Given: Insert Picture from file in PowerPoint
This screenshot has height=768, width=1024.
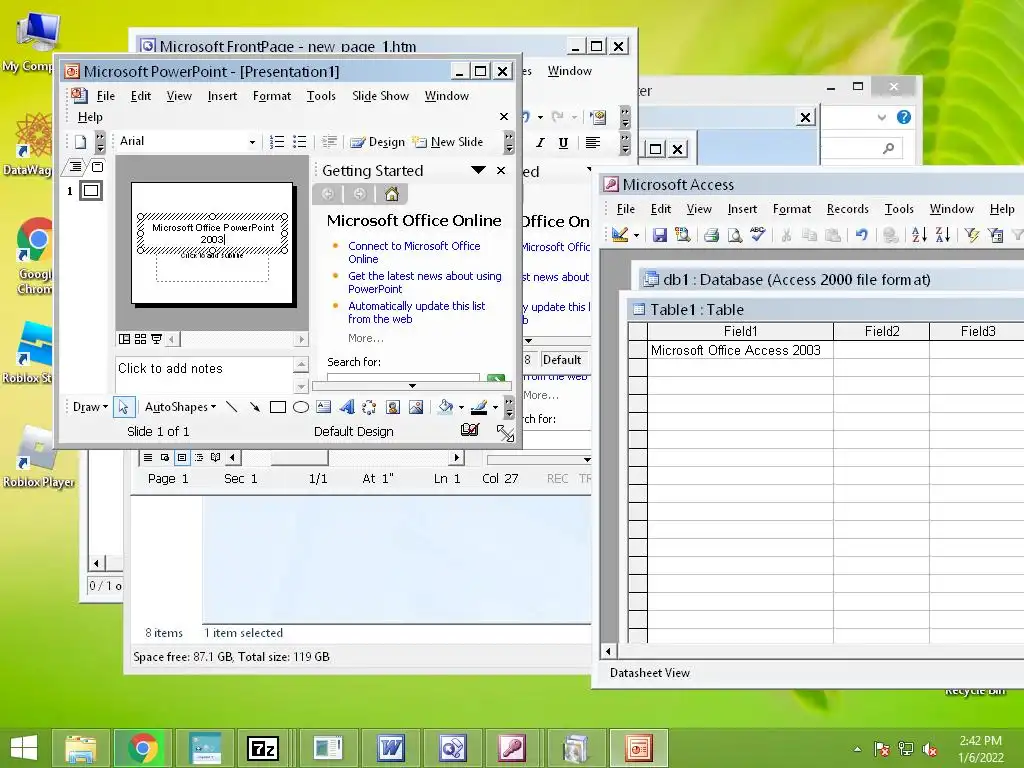Looking at the screenshot, I should 415,407.
